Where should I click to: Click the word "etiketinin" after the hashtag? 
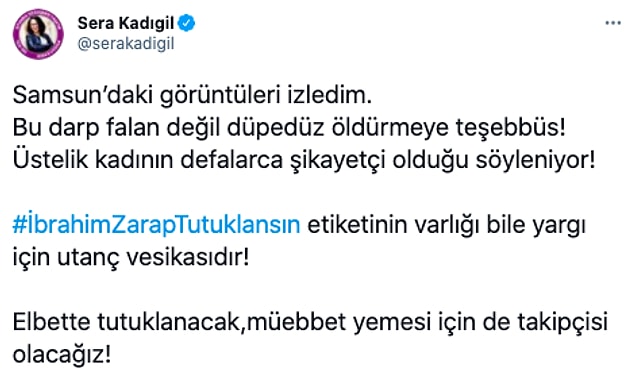(x=358, y=225)
